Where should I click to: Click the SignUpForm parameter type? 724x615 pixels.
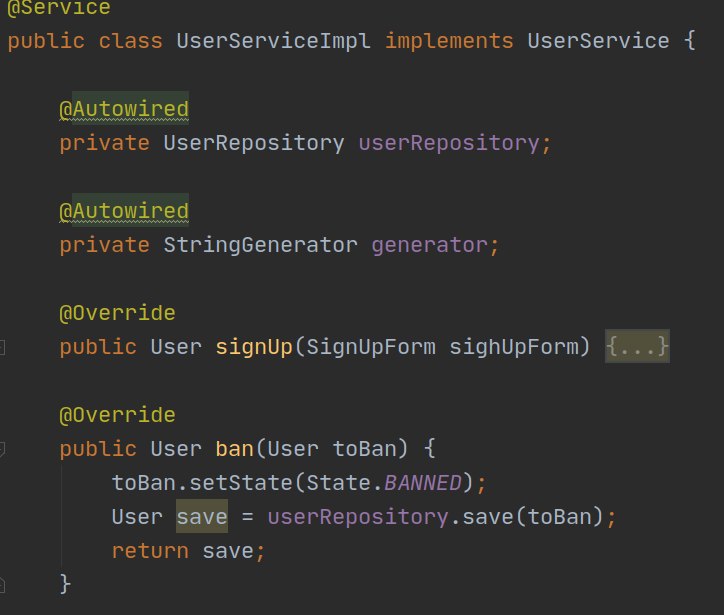371,347
